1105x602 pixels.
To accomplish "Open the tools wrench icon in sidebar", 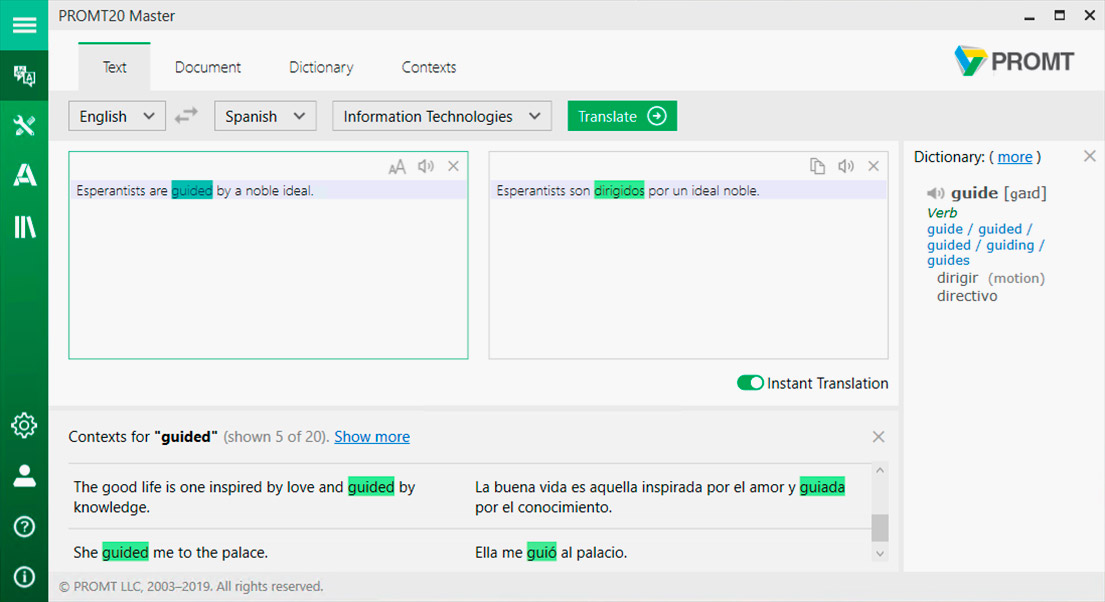I will [x=24, y=125].
